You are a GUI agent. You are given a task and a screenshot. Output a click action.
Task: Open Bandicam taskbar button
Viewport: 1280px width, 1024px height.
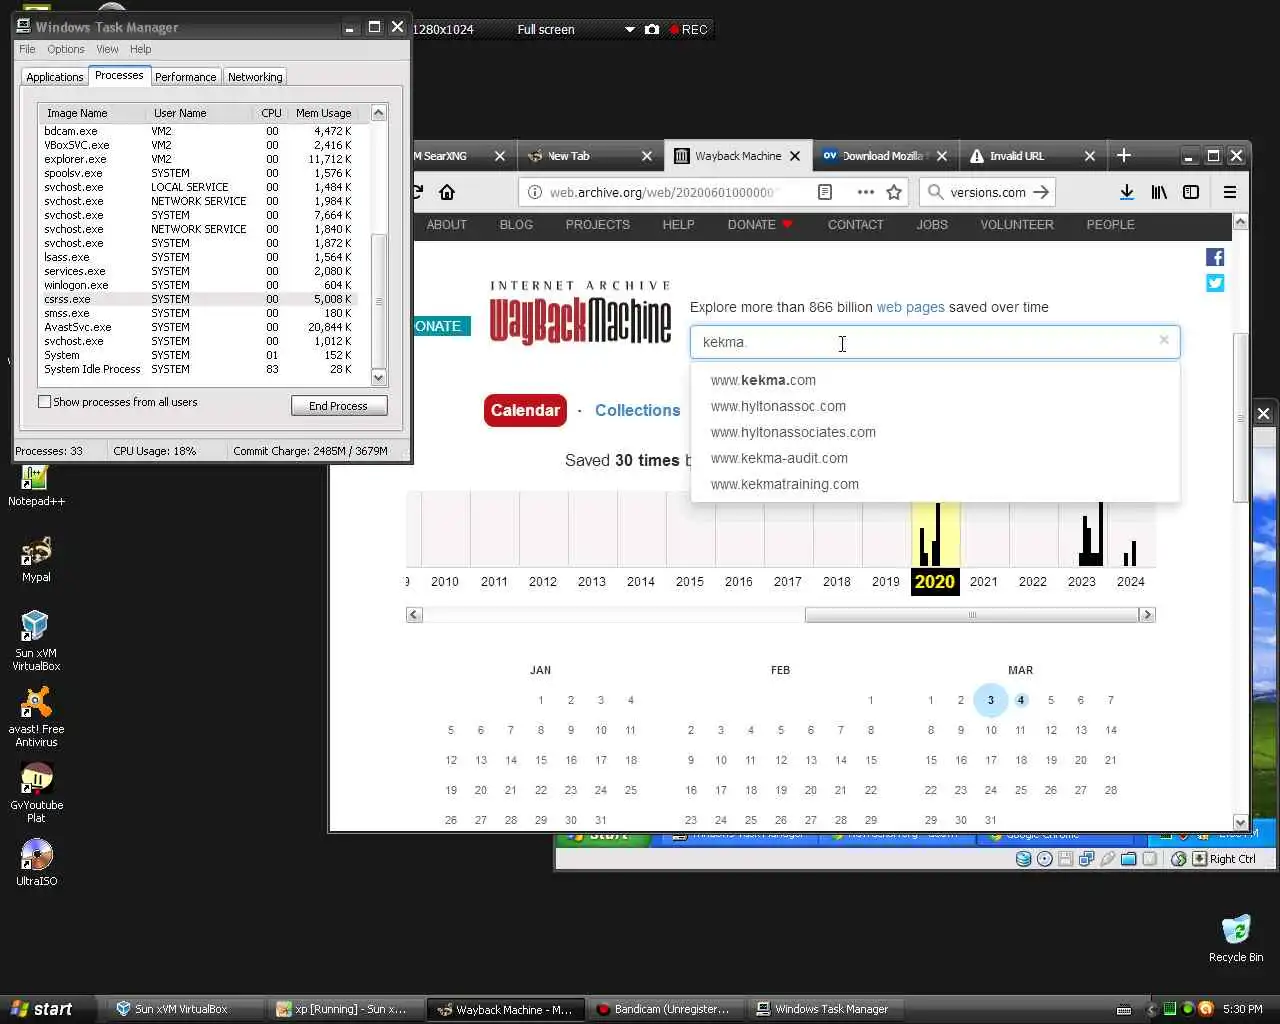click(x=666, y=1009)
